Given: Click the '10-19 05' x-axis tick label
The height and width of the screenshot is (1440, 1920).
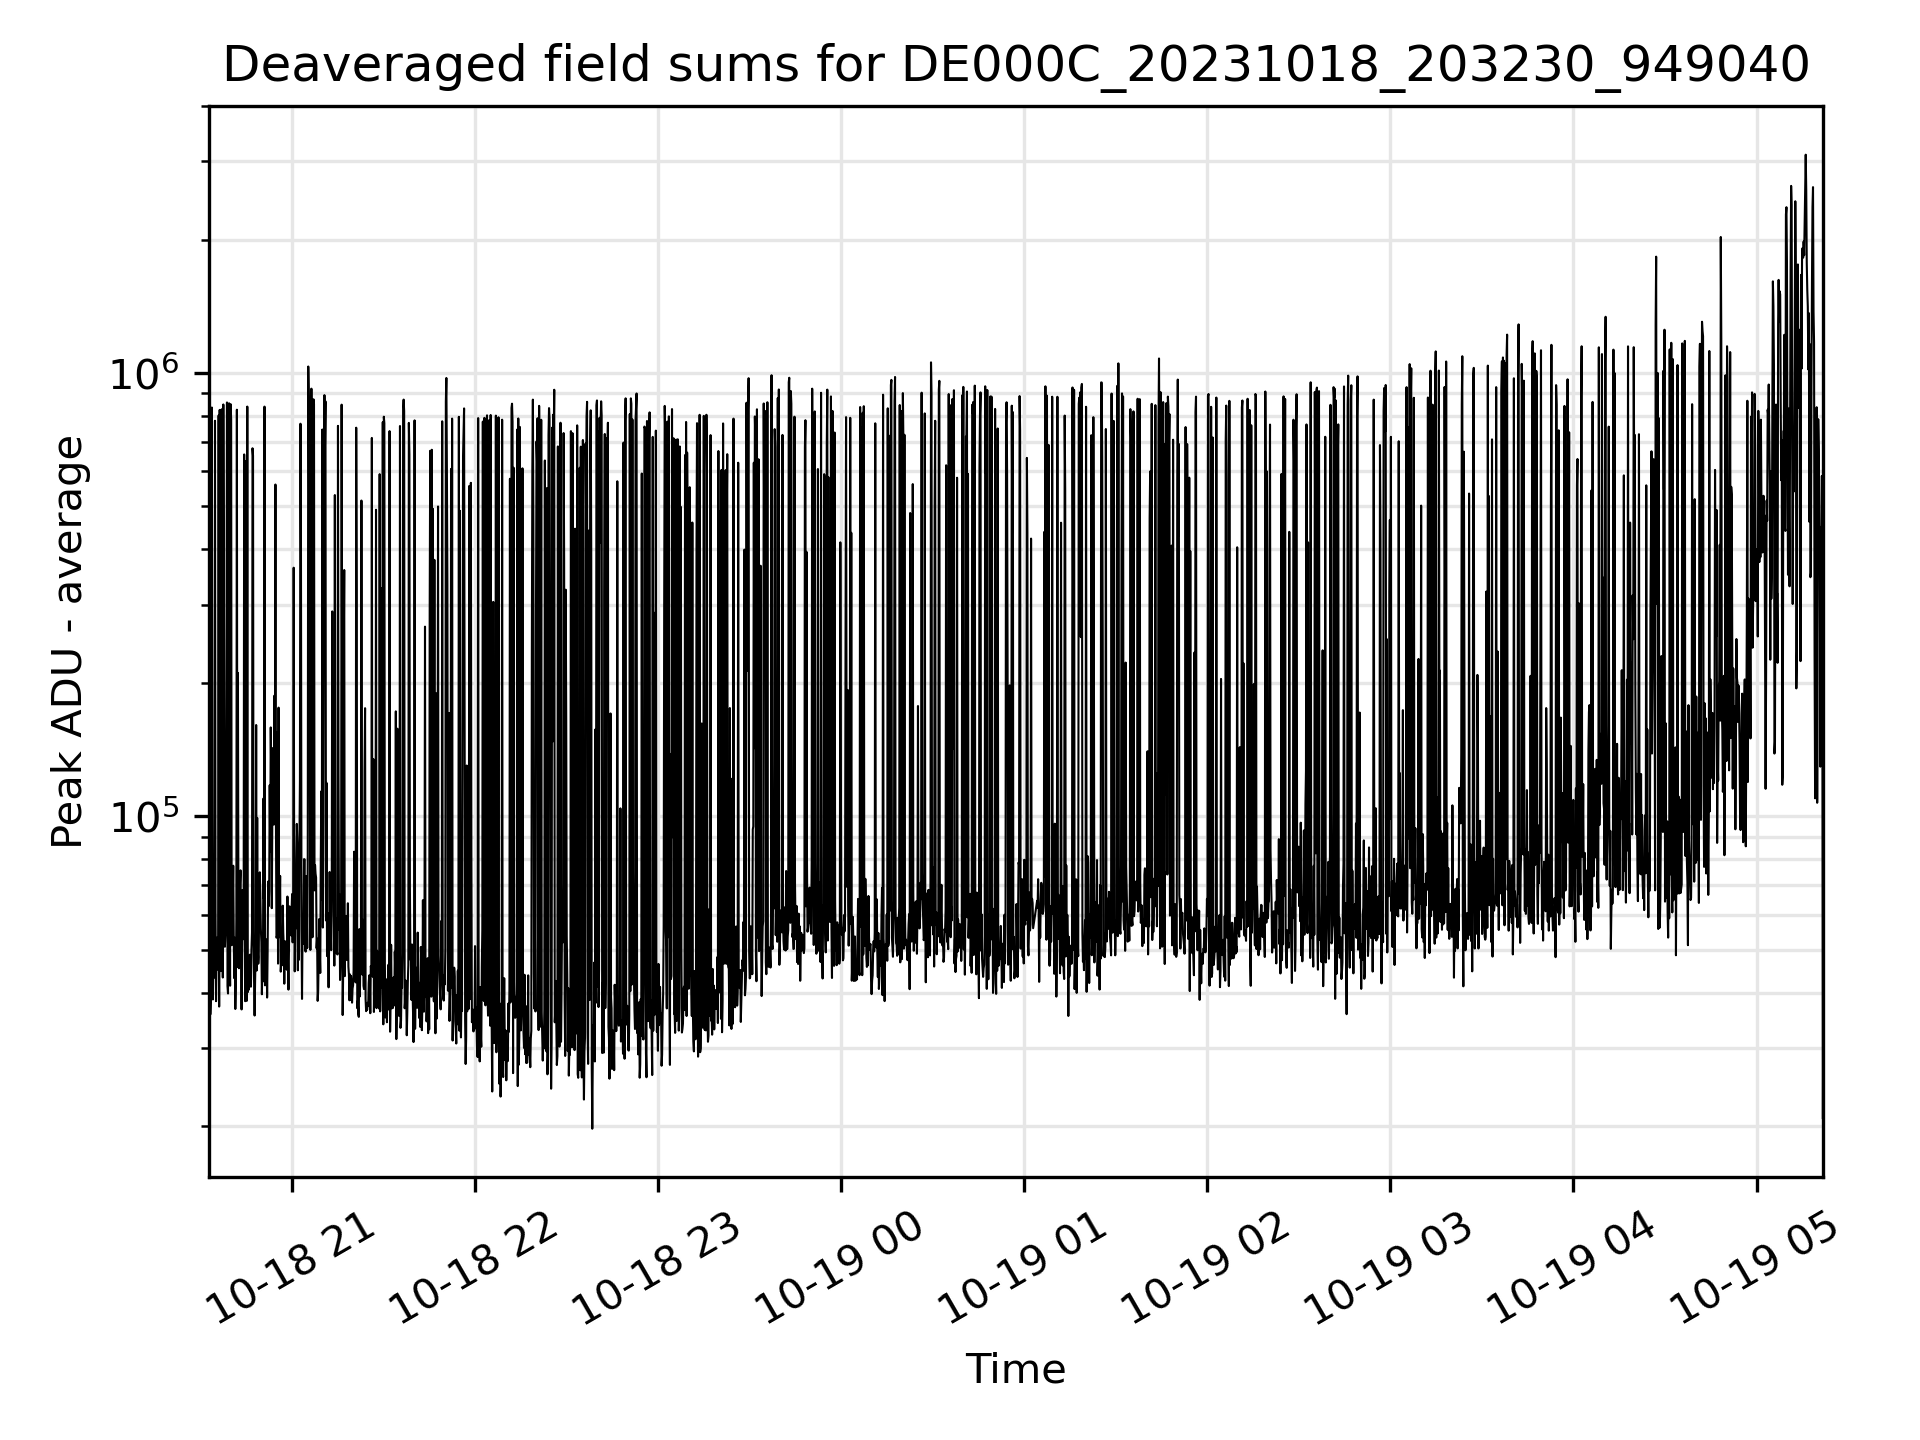Looking at the screenshot, I should [x=1756, y=1269].
